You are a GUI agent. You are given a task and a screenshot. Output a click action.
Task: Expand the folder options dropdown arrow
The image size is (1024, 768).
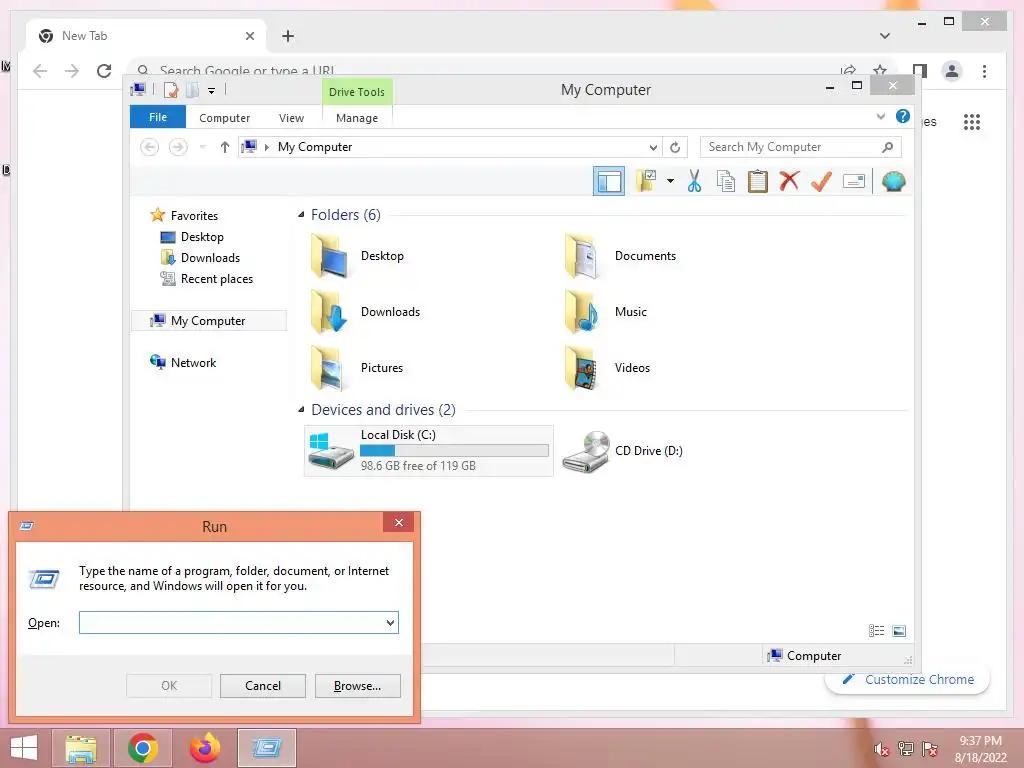coord(670,181)
